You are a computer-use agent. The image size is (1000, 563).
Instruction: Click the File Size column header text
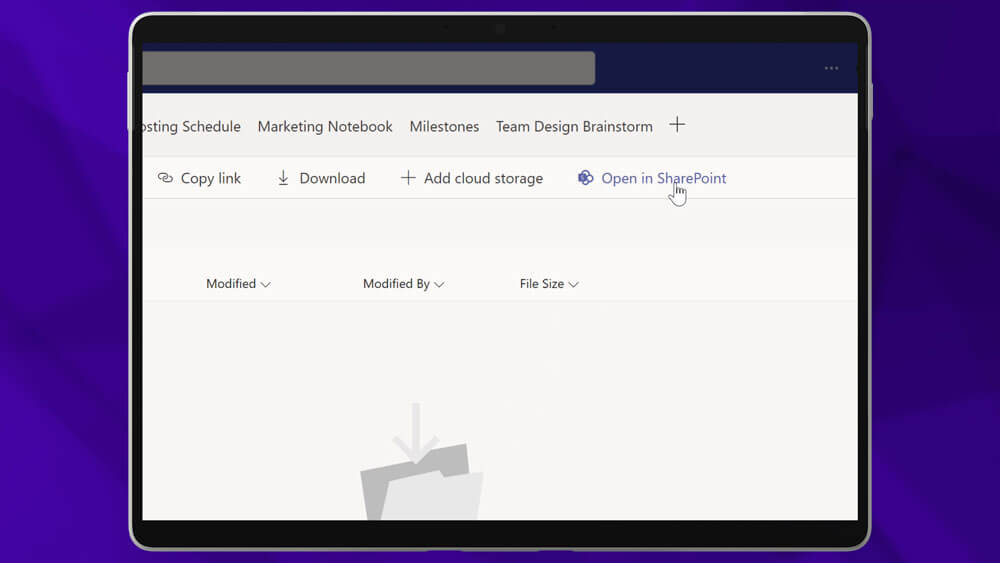(x=541, y=284)
